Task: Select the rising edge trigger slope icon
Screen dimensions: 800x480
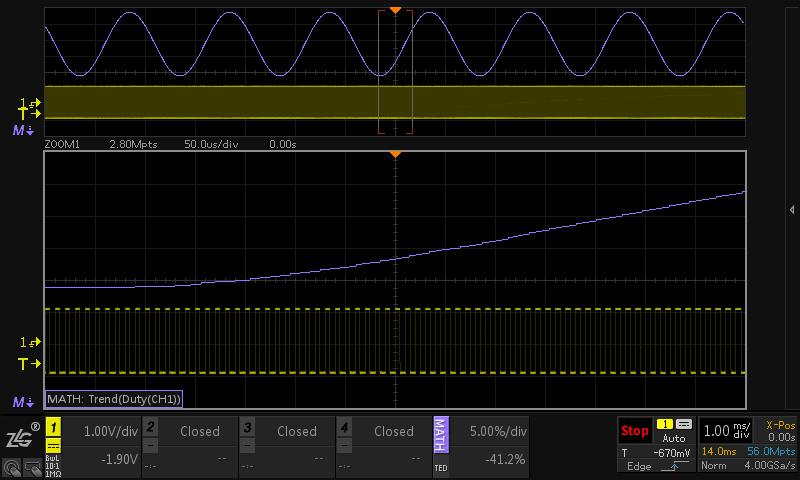Action: [x=673, y=466]
